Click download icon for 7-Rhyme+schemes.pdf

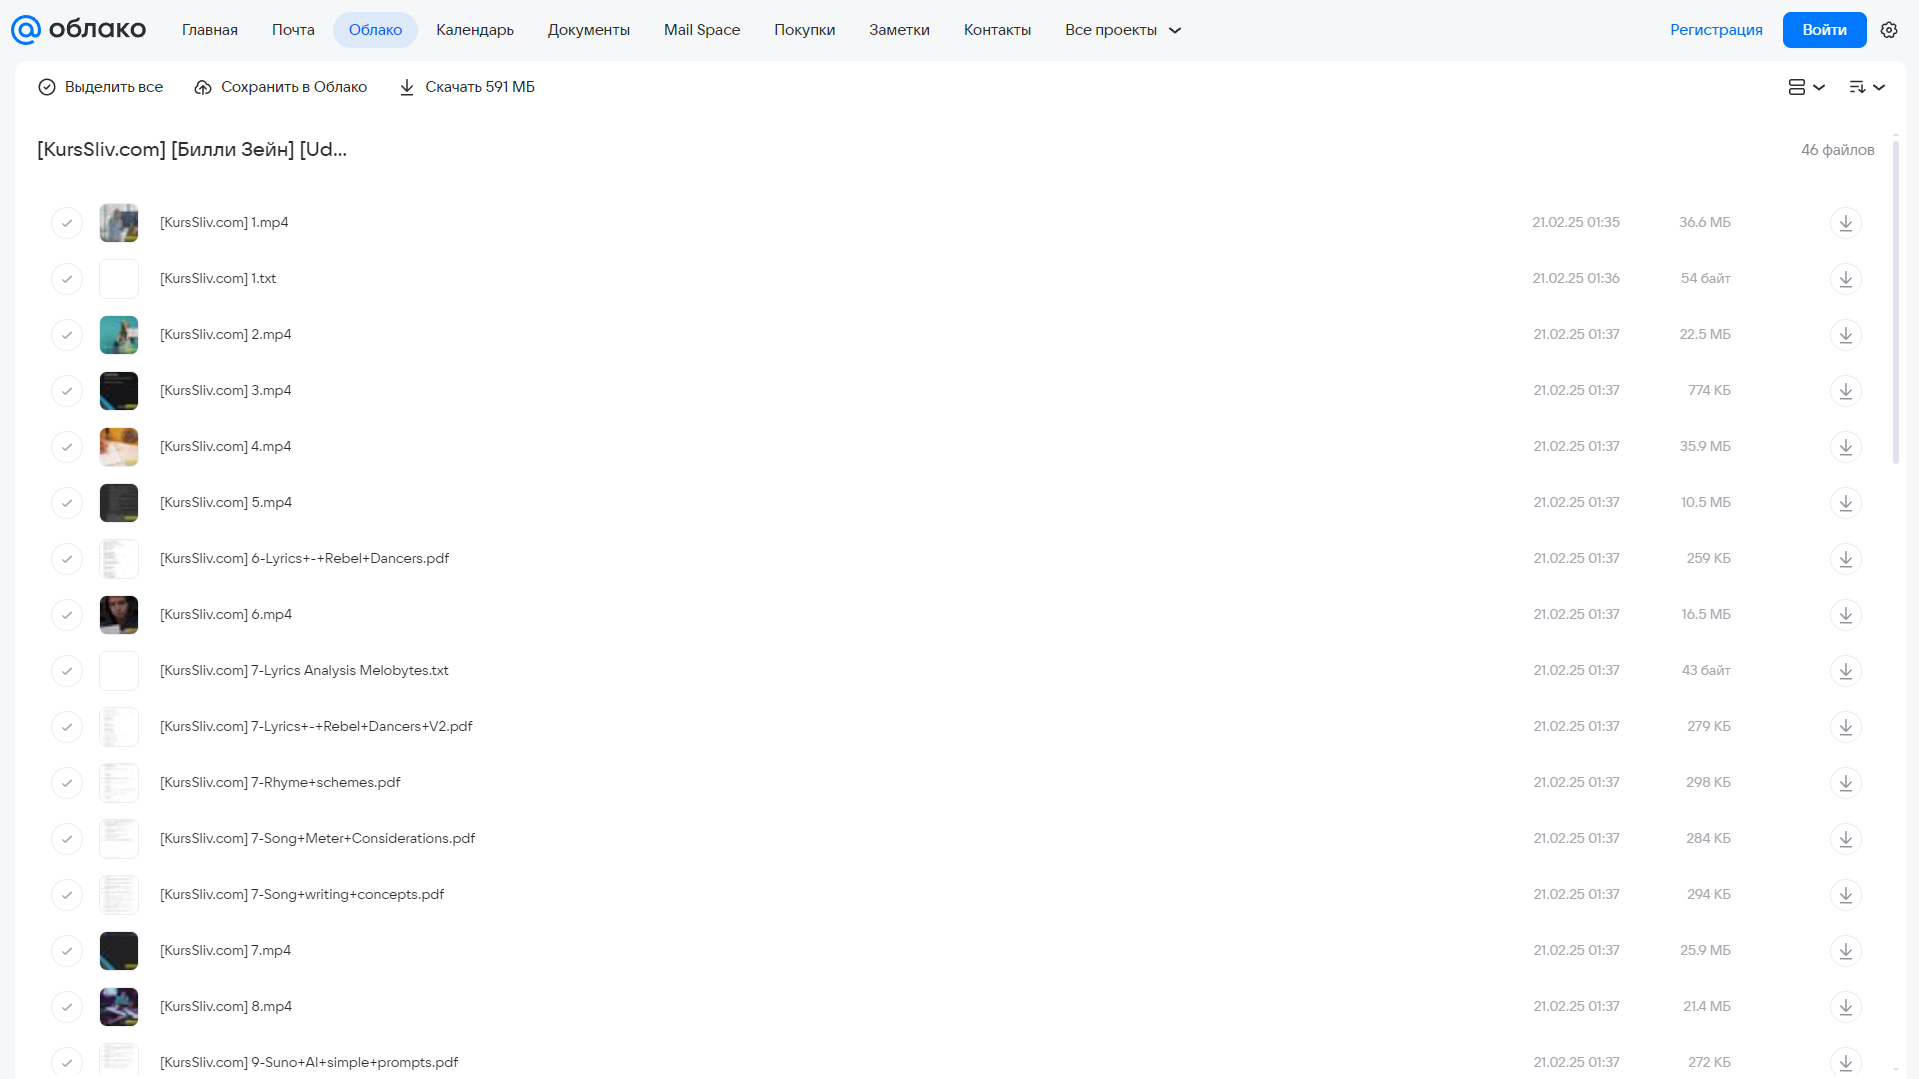click(x=1846, y=782)
